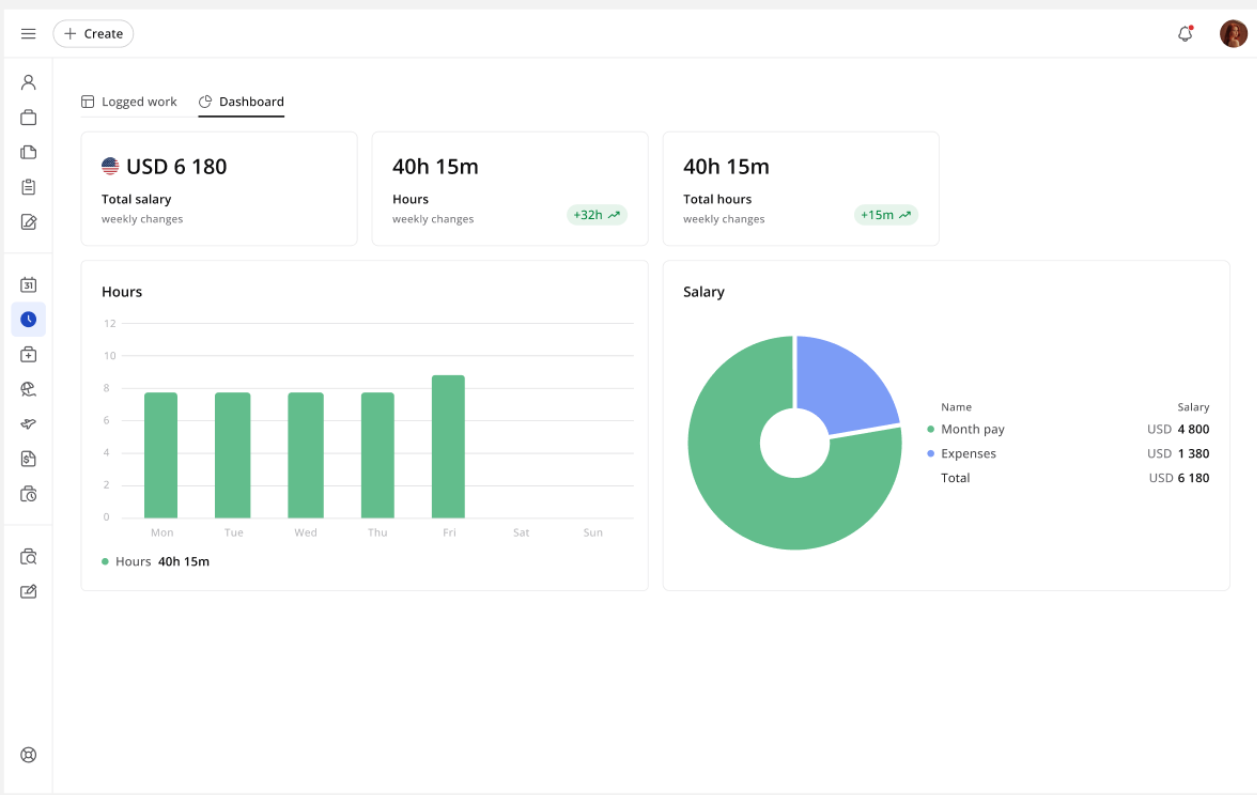The height and width of the screenshot is (795, 1257).
Task: Open the hamburger menu
Action: click(x=28, y=34)
